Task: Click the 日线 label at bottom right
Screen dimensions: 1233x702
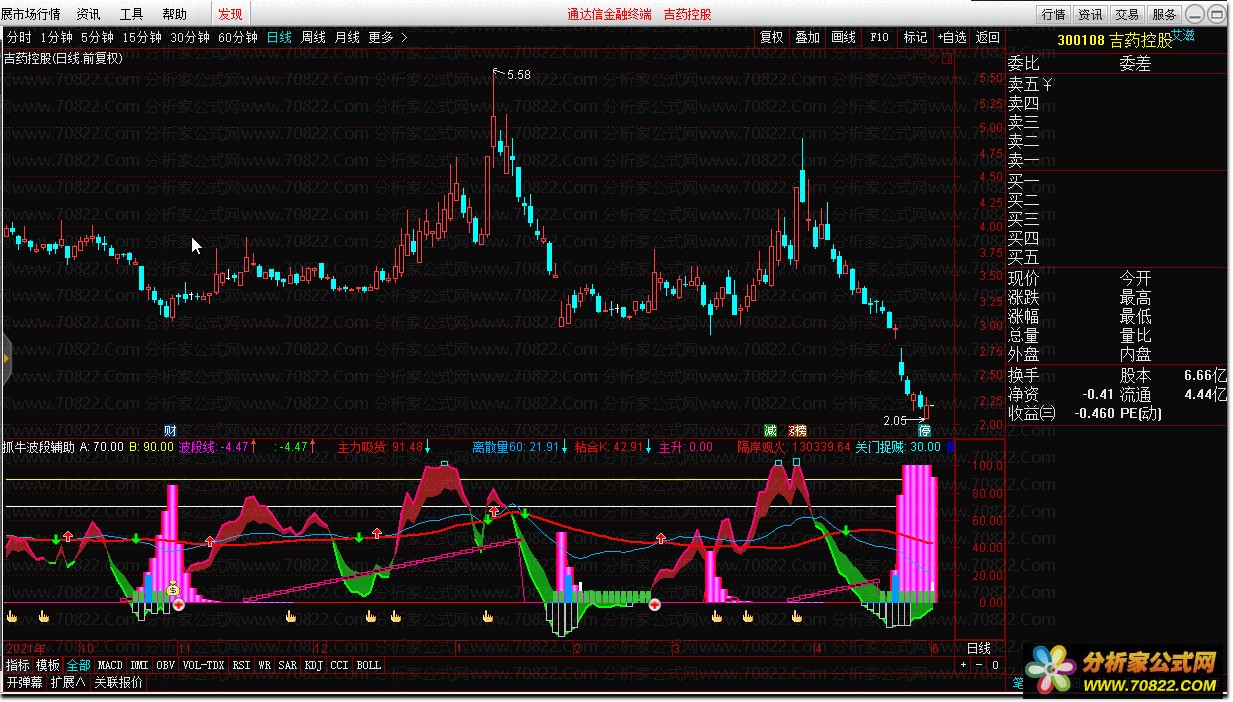Action: [x=980, y=648]
